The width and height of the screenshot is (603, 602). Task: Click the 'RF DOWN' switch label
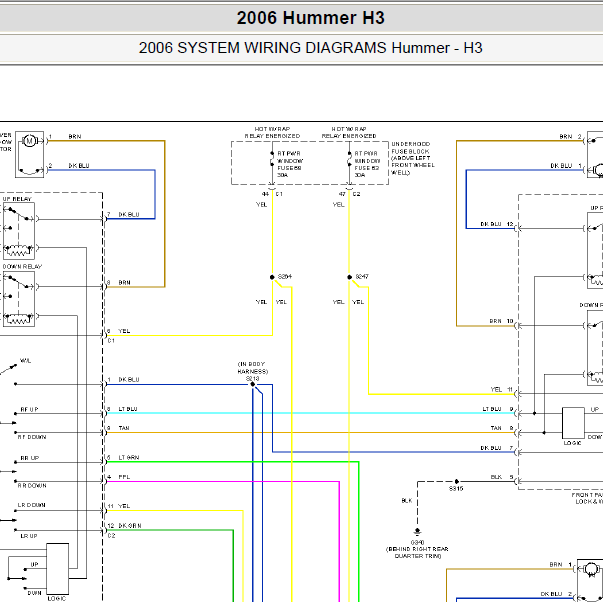click(32, 437)
